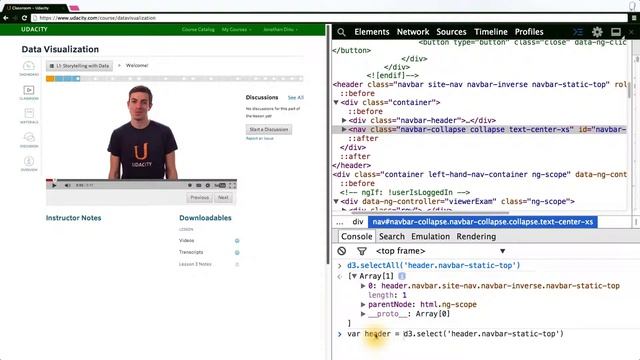640x360 pixels.
Task: Download the Videos file icon
Action: click(x=237, y=241)
